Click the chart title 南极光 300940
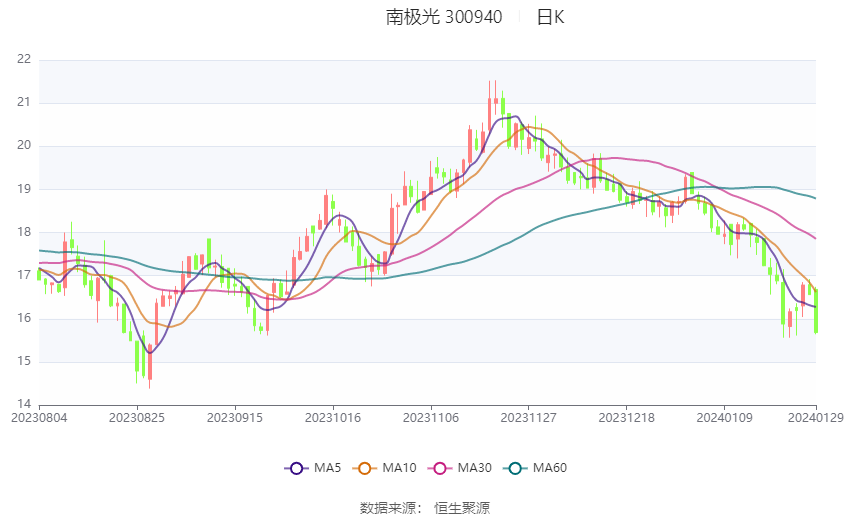The height and width of the screenshot is (516, 850). click(444, 17)
